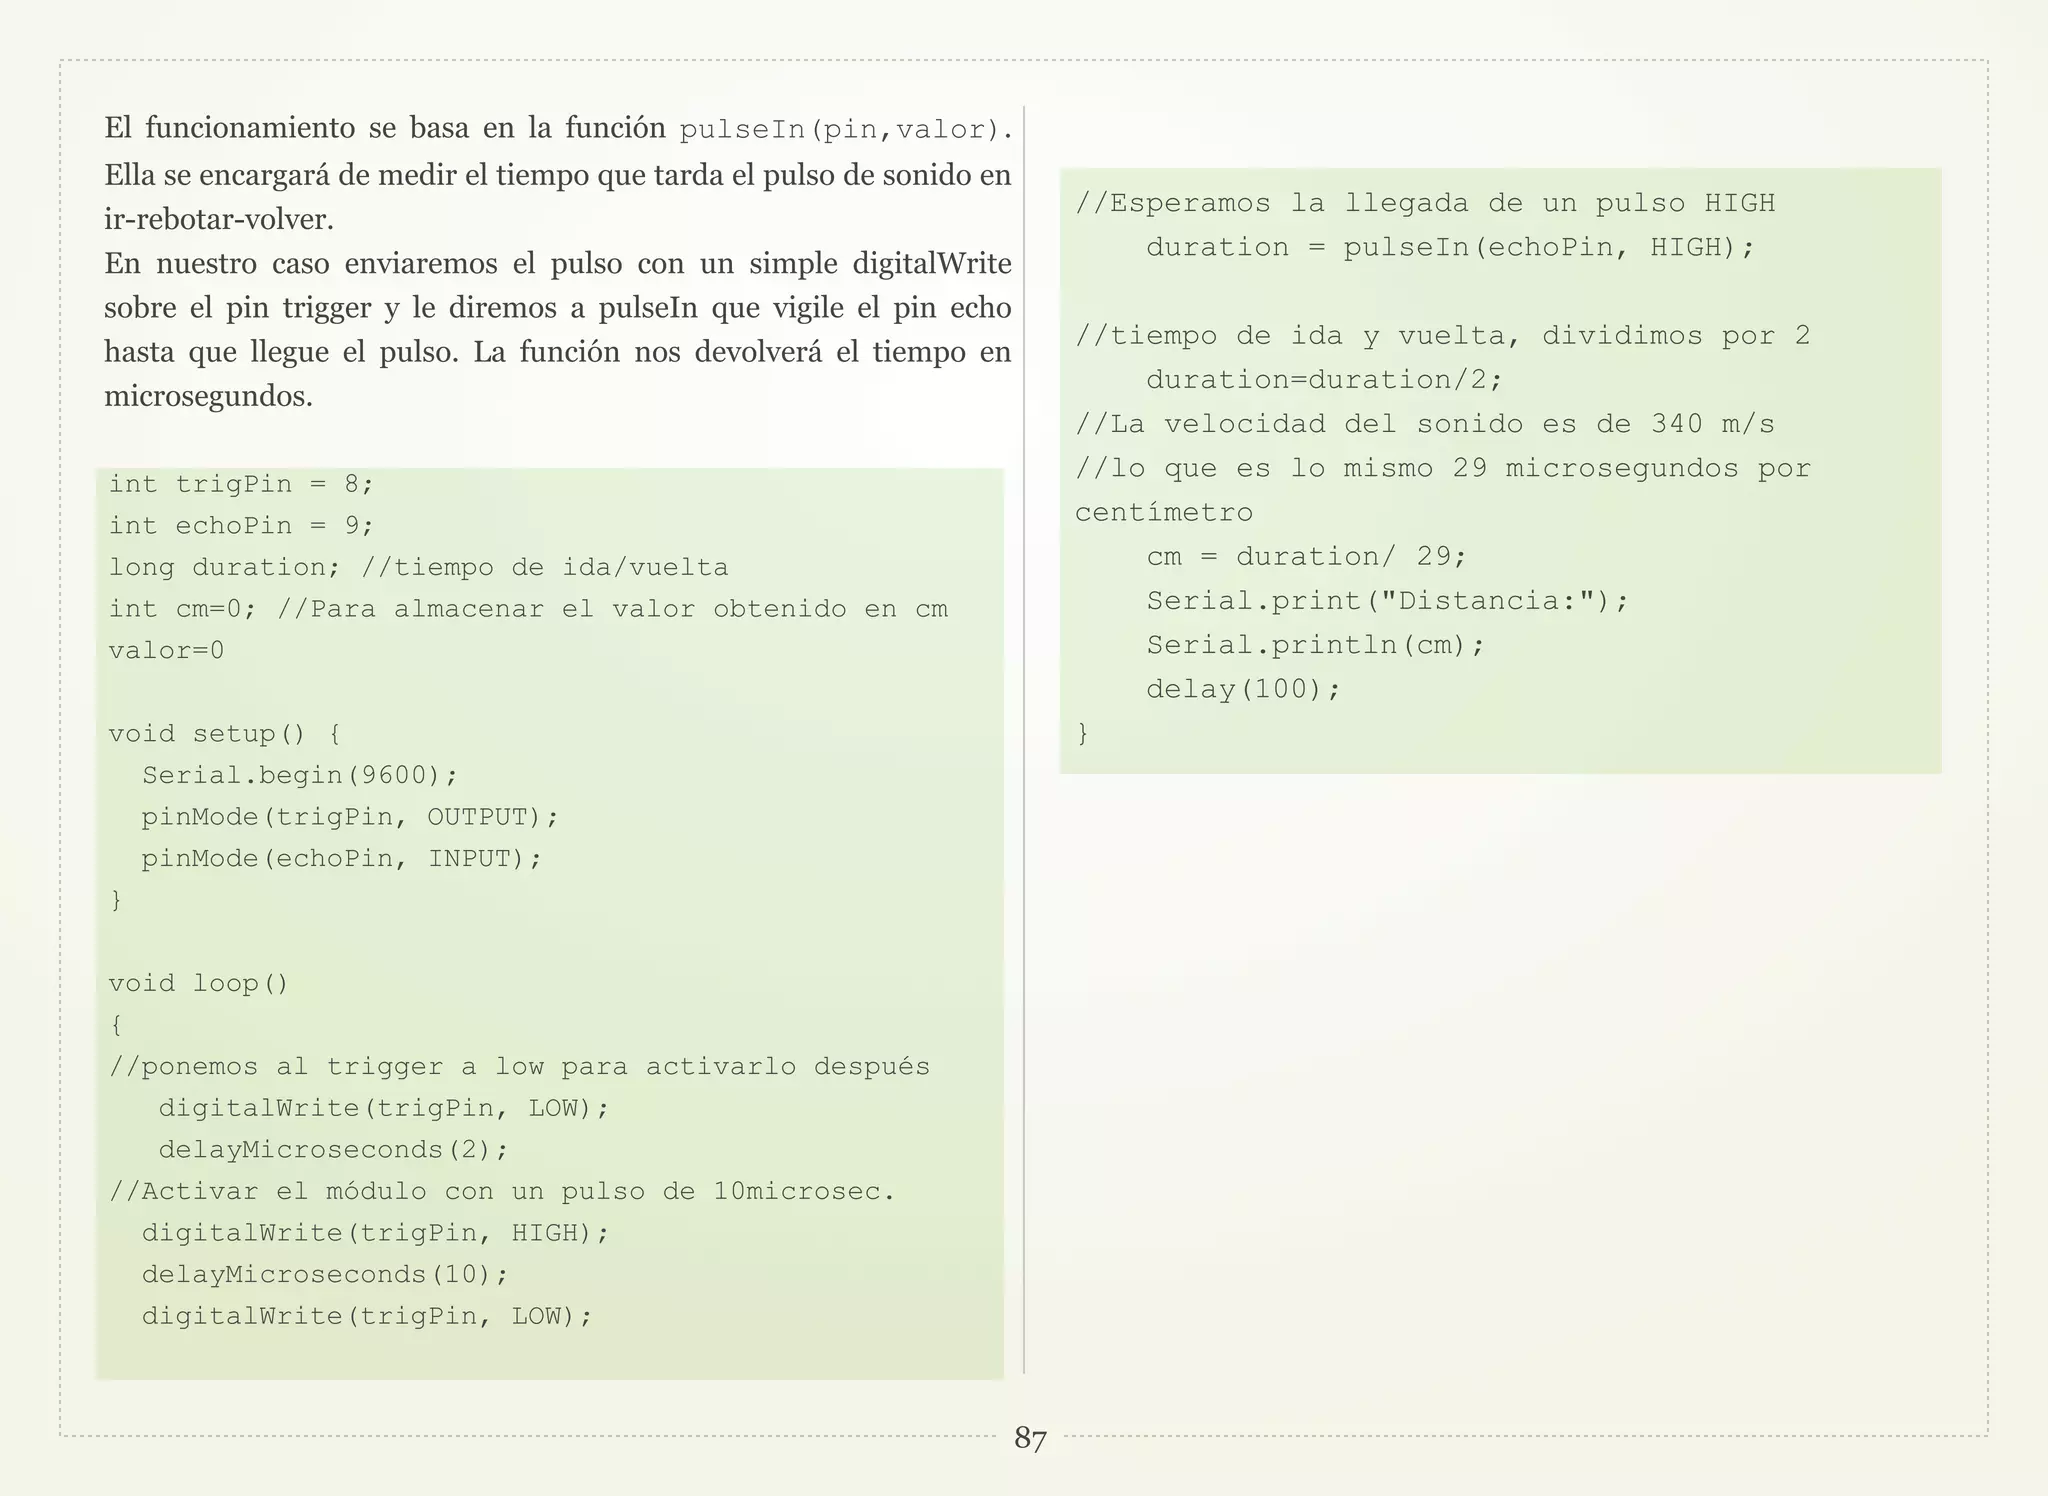Click the code line 'int echoPin = 9;'

point(241,526)
